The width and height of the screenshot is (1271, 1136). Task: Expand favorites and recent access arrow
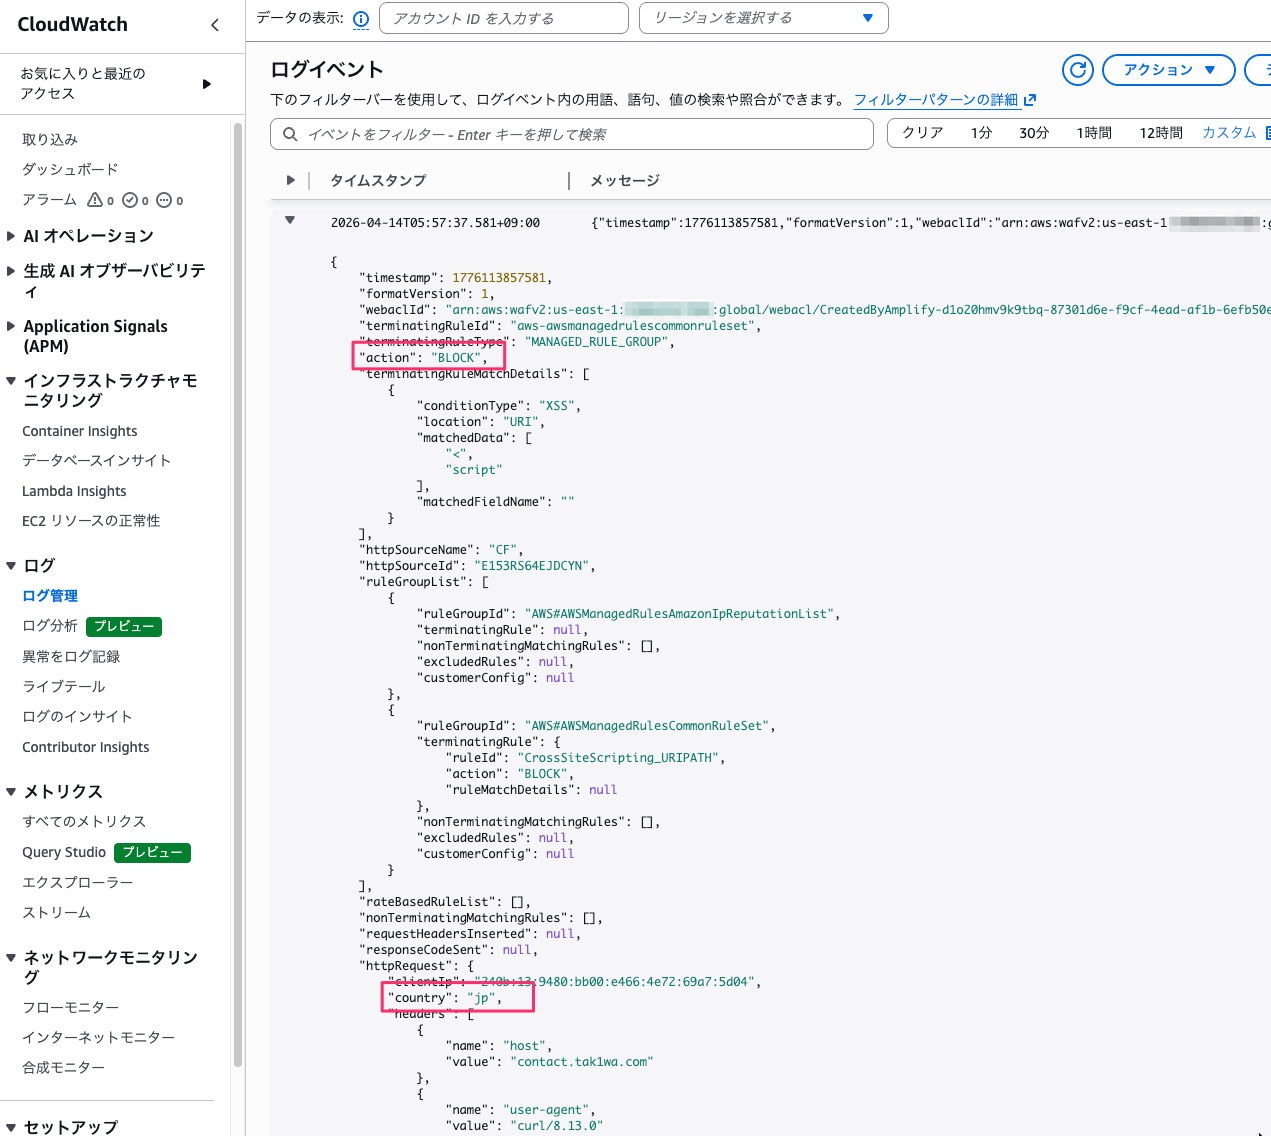[x=207, y=84]
